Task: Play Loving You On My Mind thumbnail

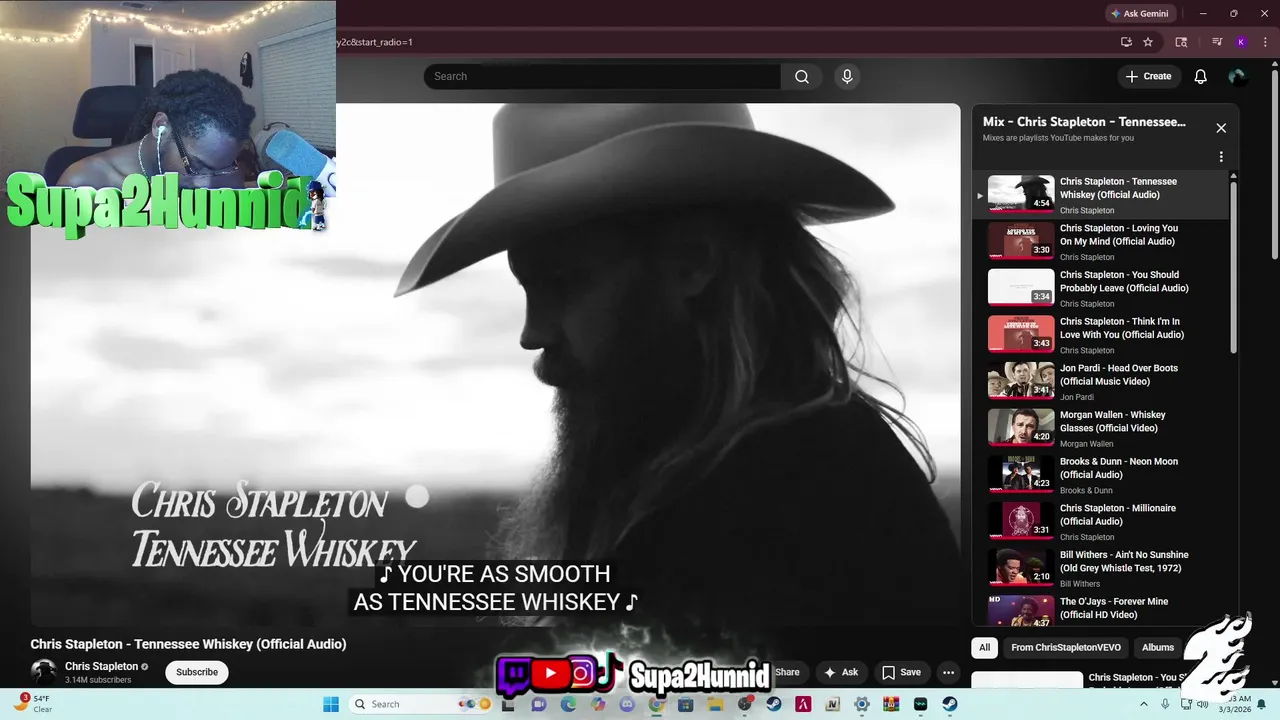Action: tap(1021, 241)
